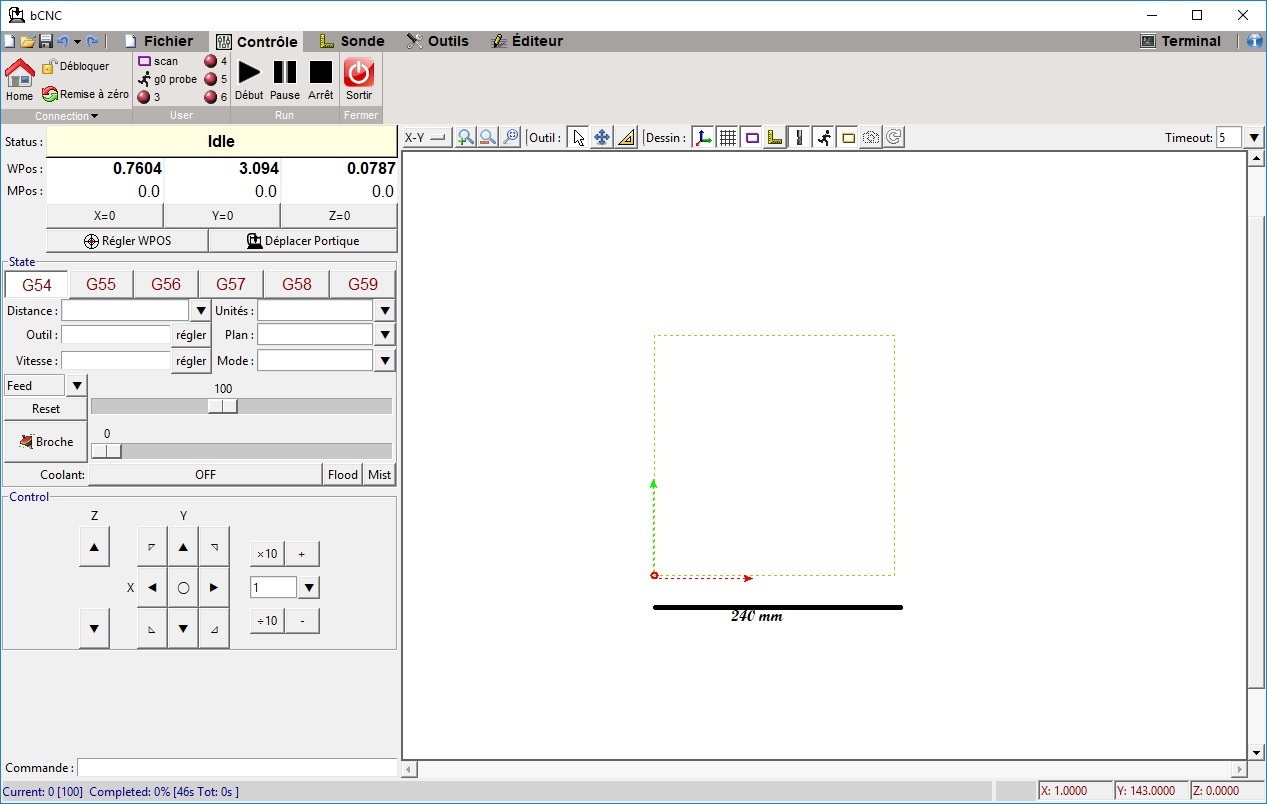
Task: Open the Unités dropdown
Action: point(384,311)
